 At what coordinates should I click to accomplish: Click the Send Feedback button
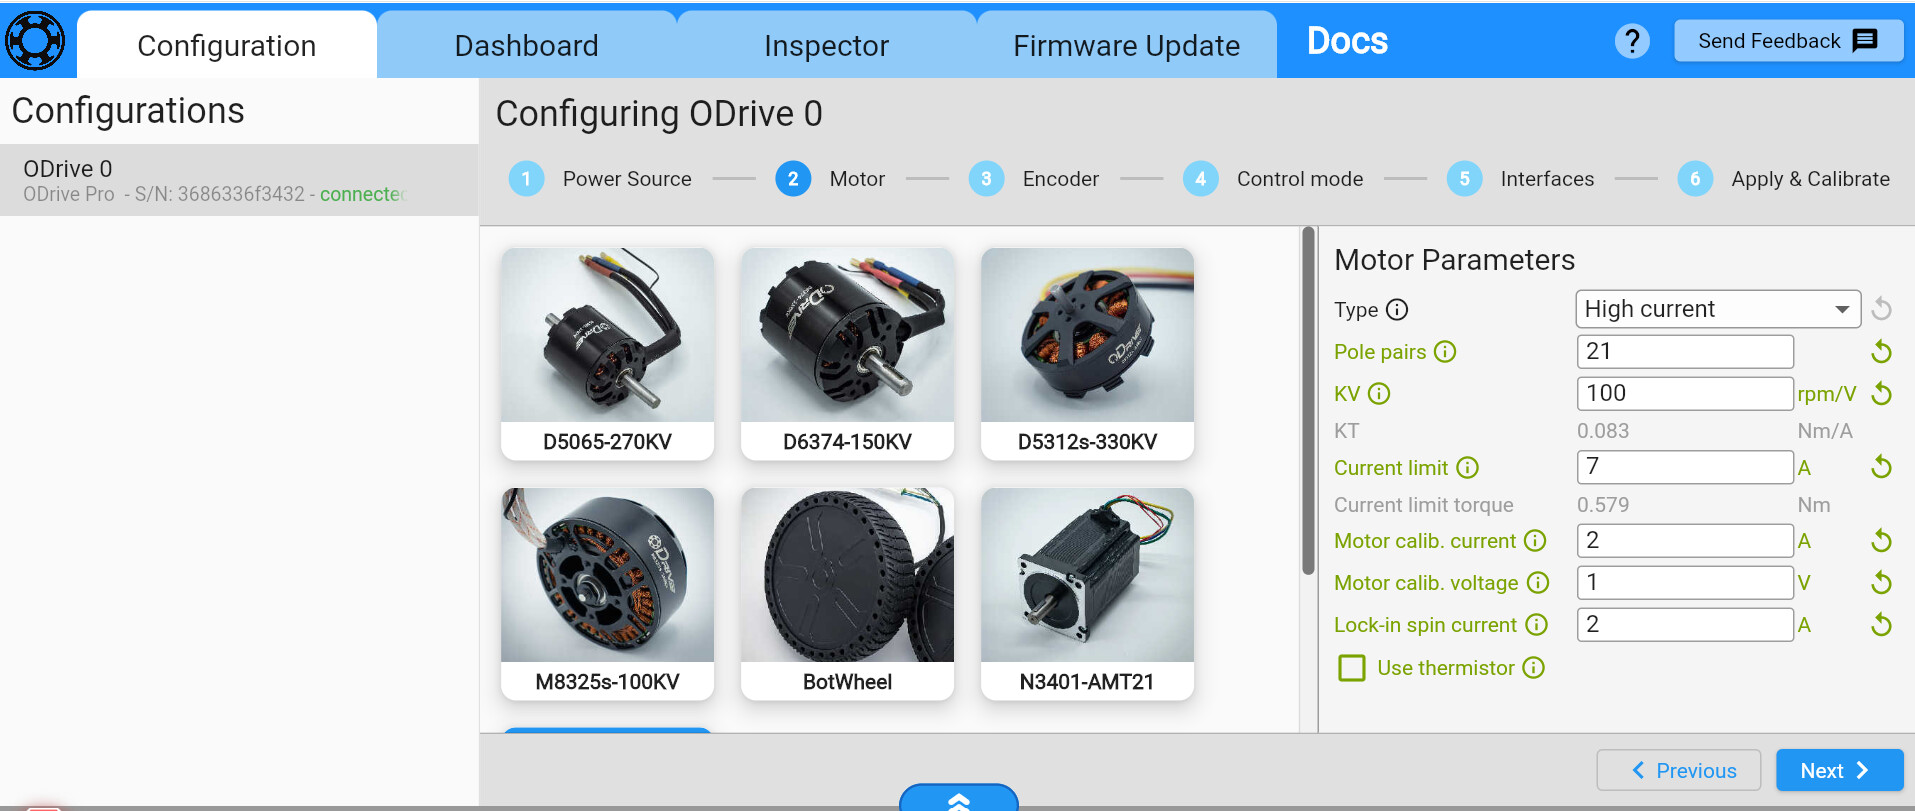coord(1788,41)
